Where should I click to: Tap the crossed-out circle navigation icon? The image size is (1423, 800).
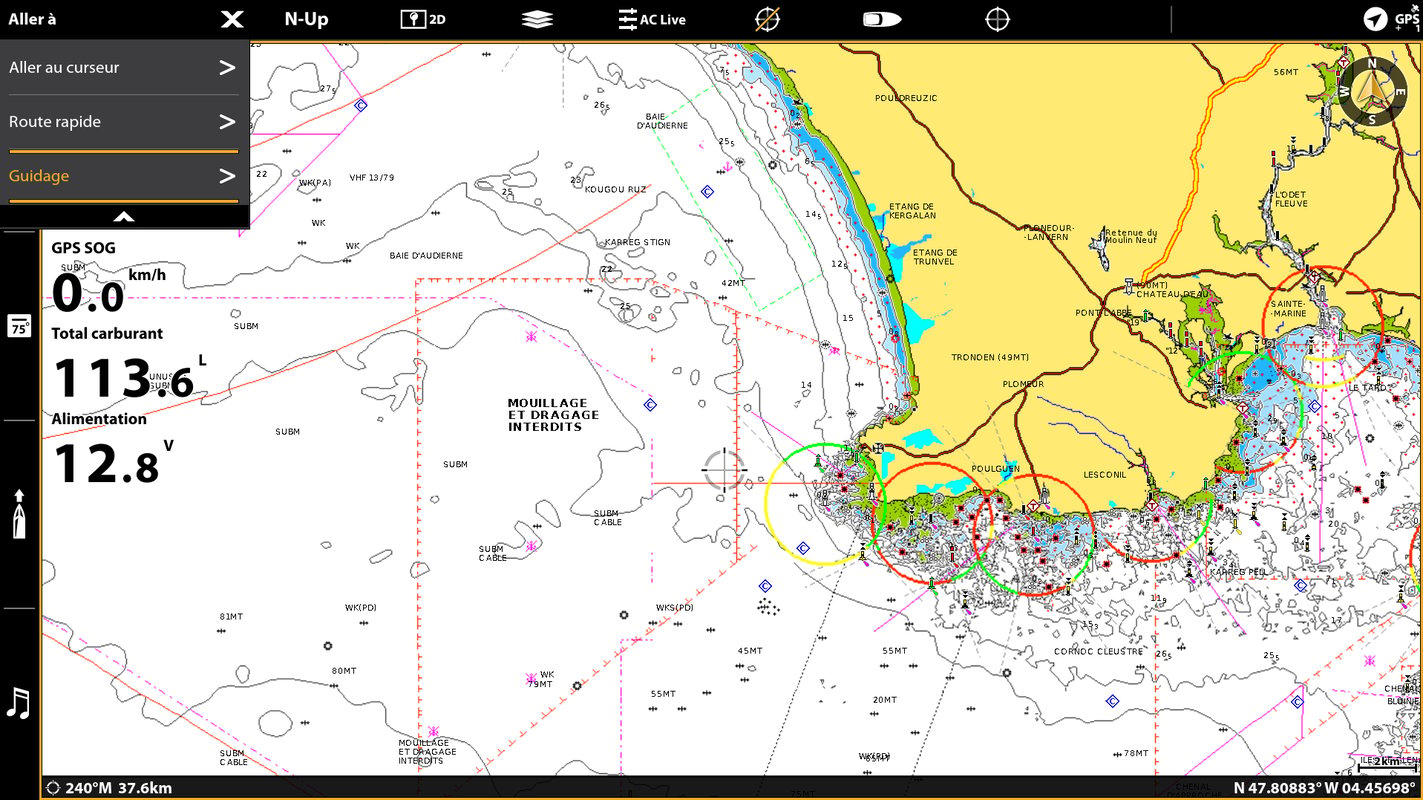click(x=767, y=19)
